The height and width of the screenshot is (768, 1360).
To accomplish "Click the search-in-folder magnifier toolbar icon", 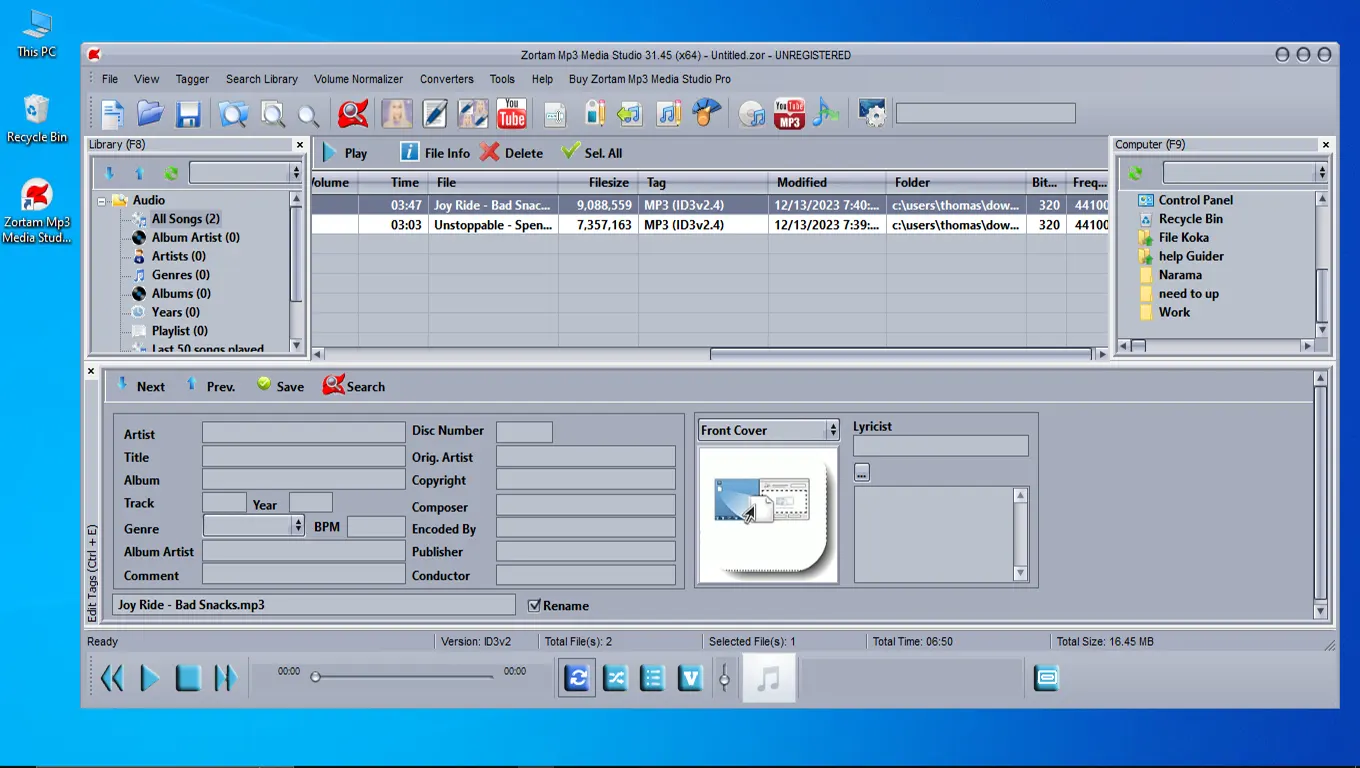I will pos(234,114).
